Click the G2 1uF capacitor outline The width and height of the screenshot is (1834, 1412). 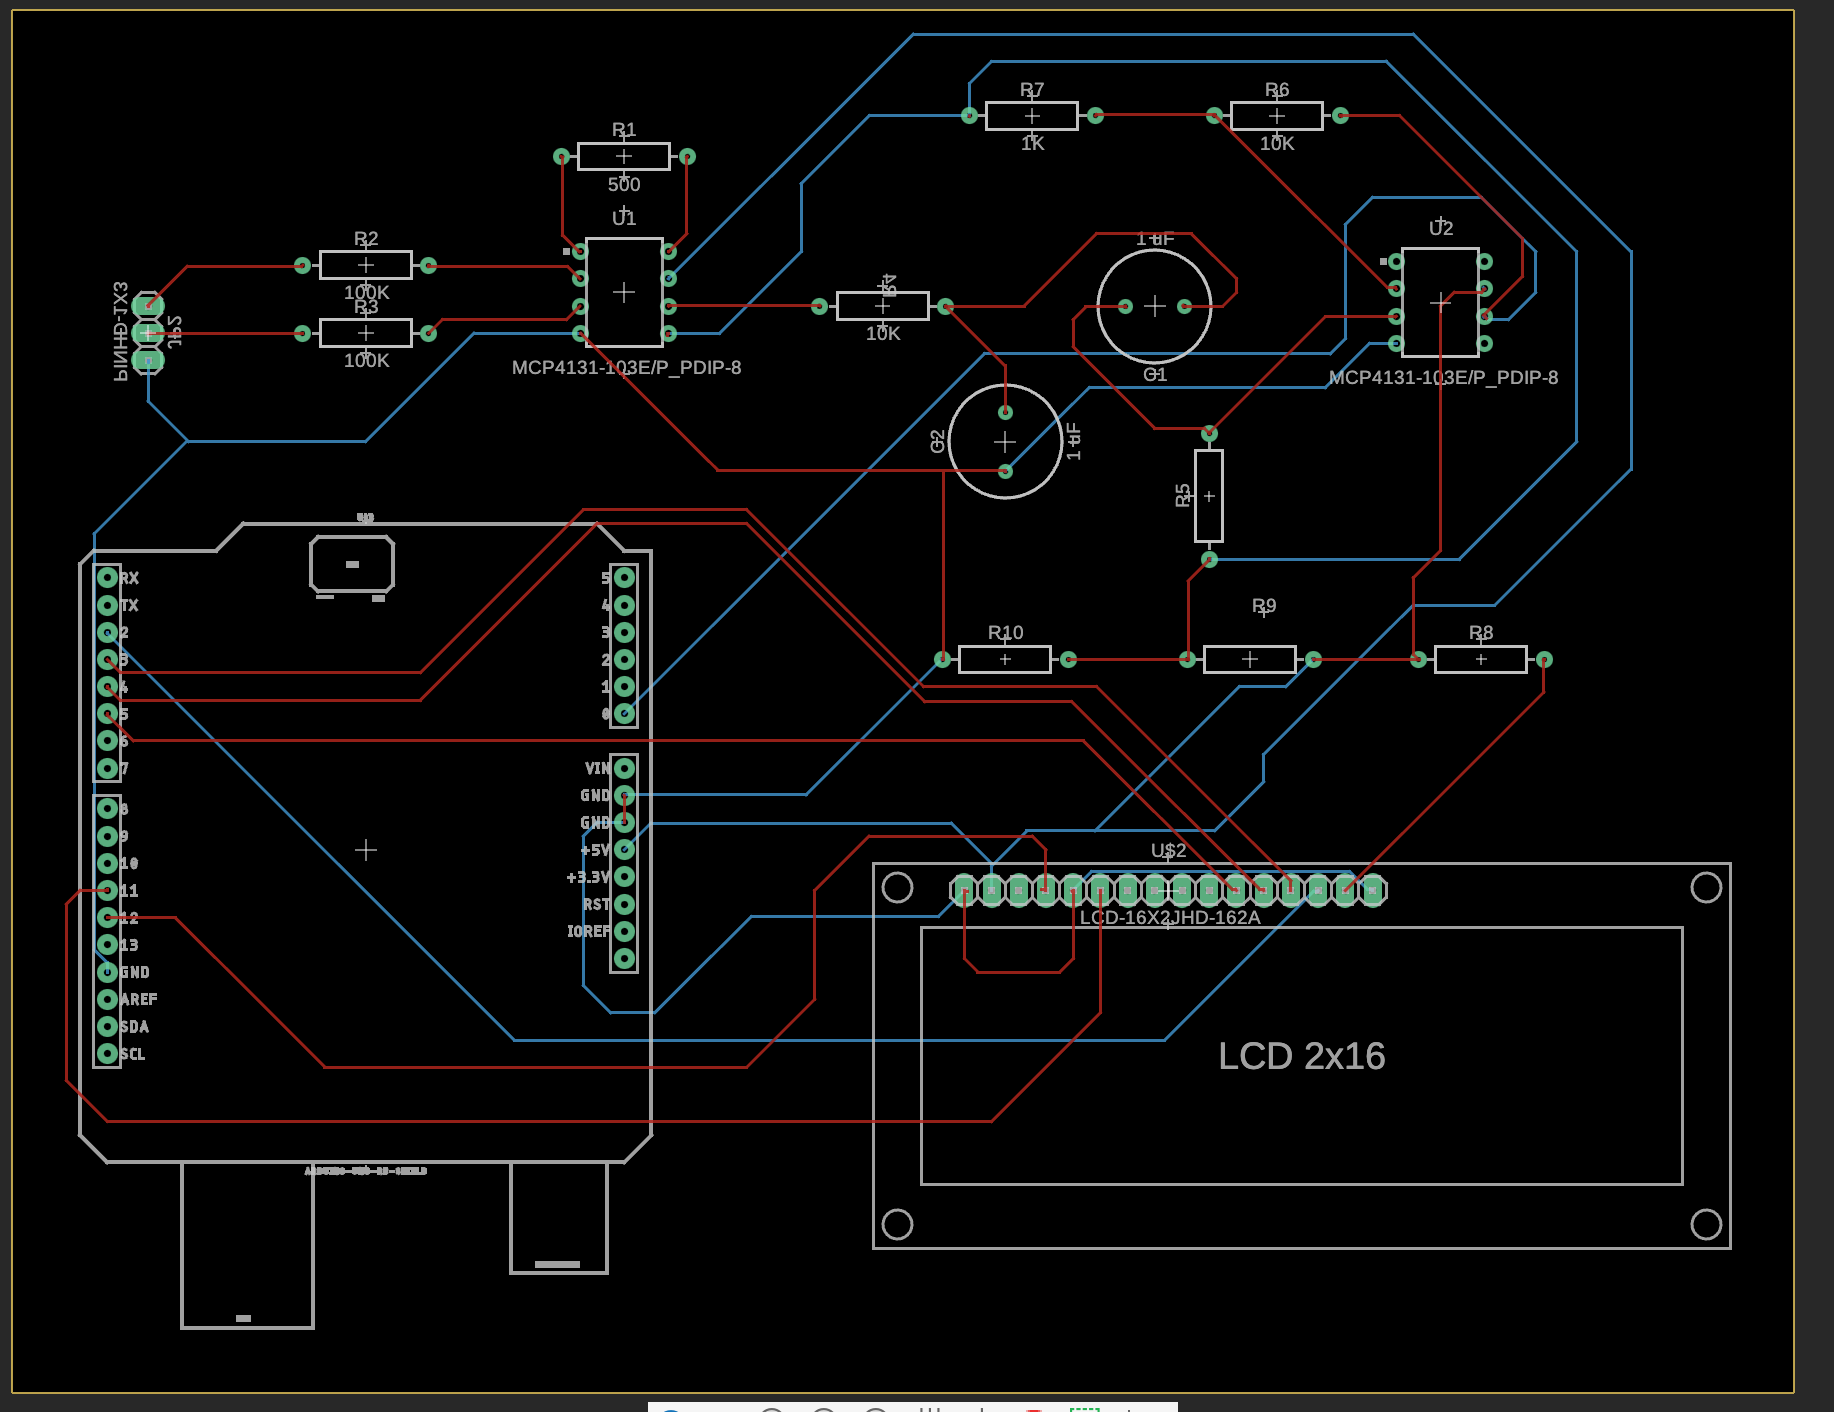tap(1004, 440)
